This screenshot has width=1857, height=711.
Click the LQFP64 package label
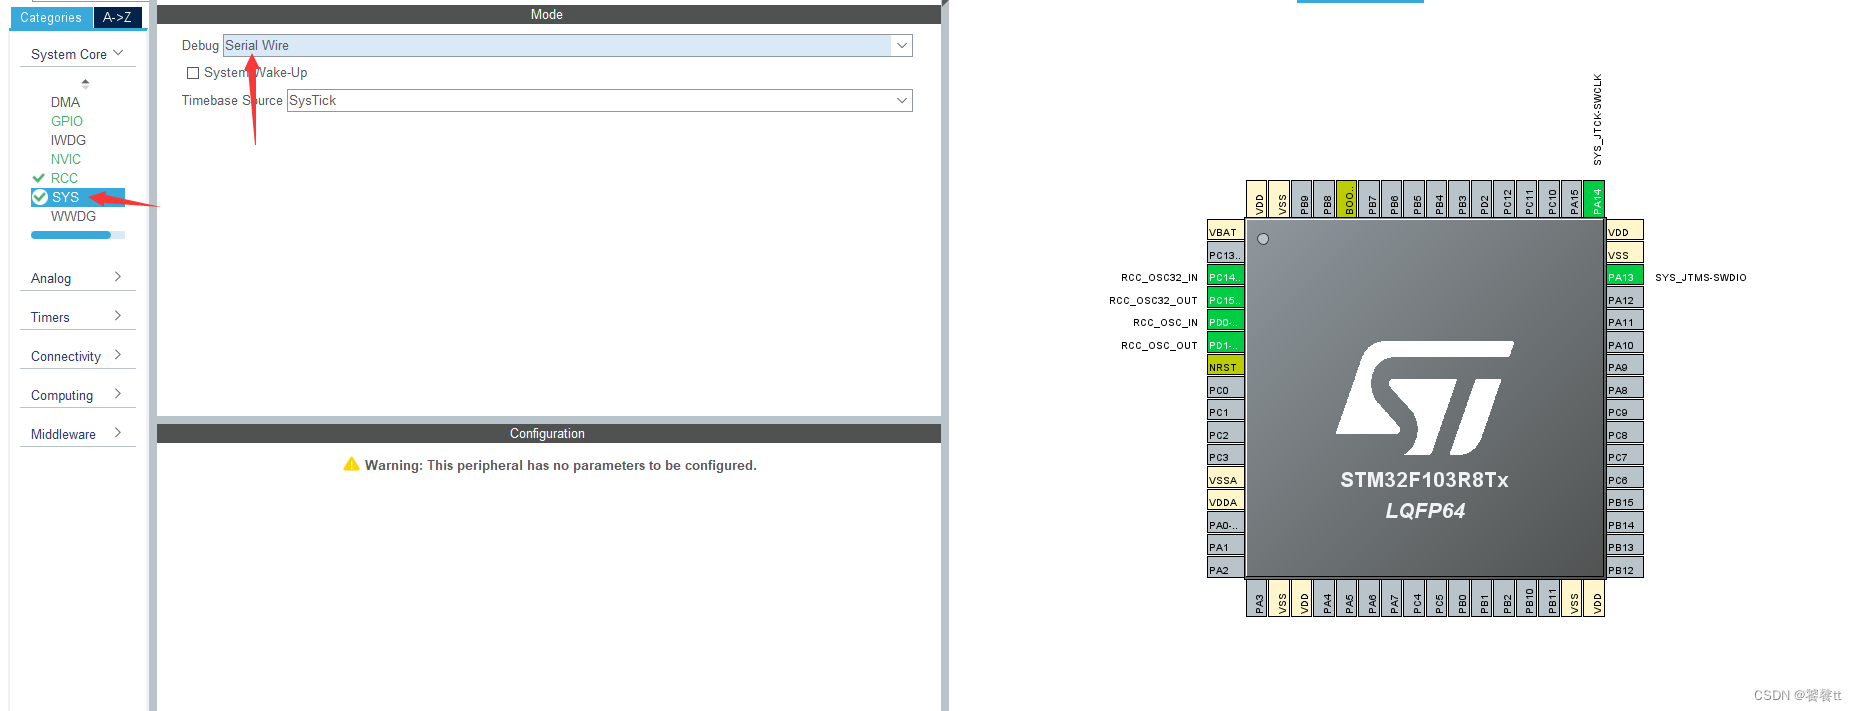point(1425,511)
